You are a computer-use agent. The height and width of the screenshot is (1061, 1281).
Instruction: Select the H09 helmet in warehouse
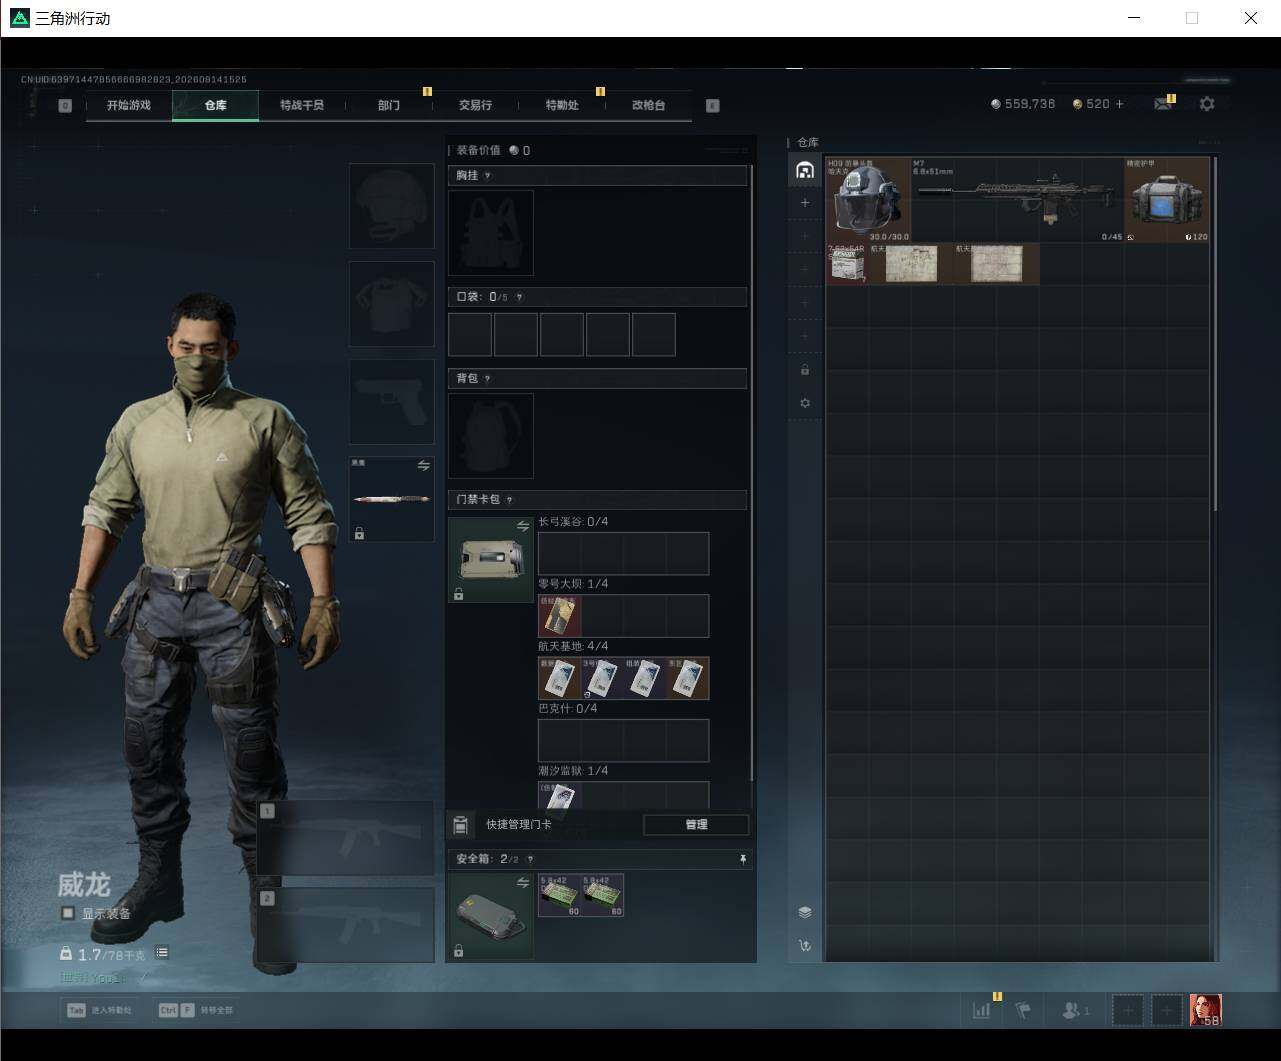pos(868,199)
